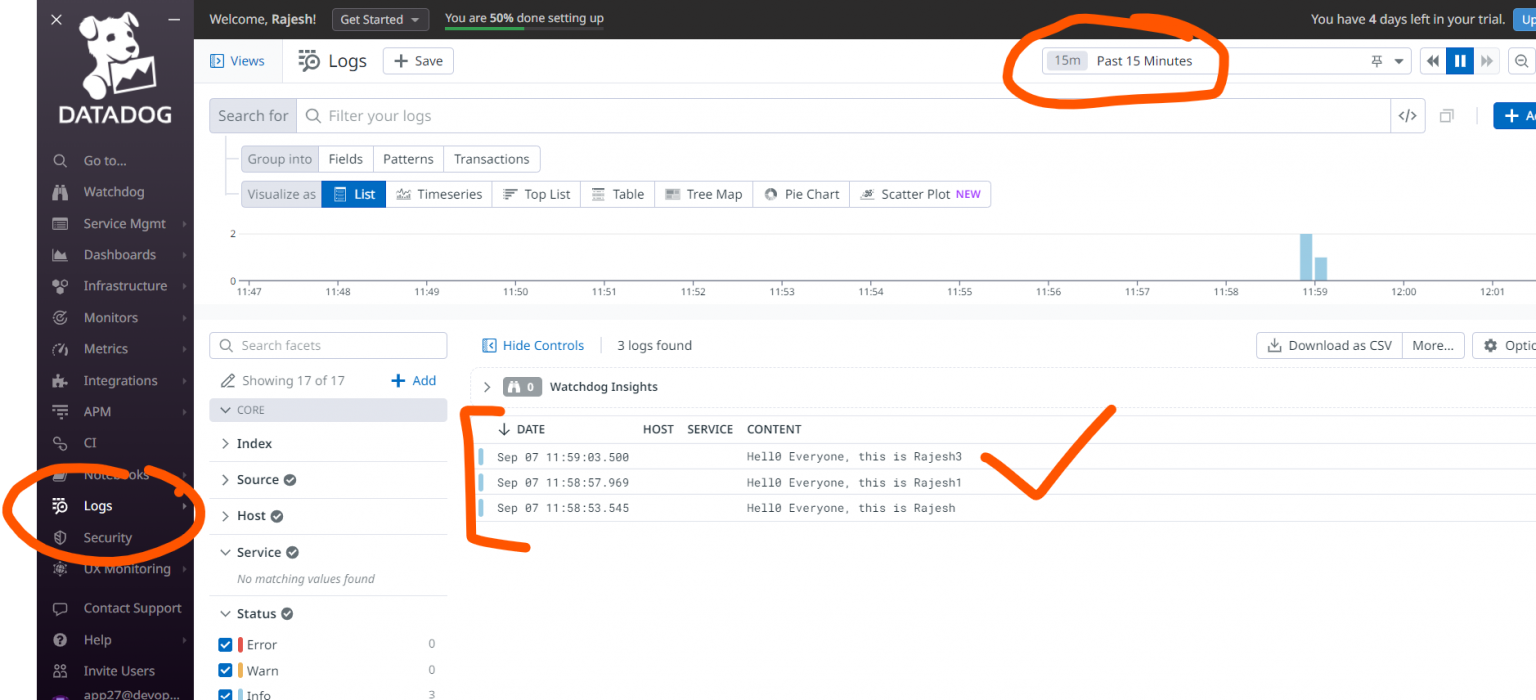The image size is (1536, 700).
Task: Uncheck the Error status checkbox
Action: tap(225, 645)
